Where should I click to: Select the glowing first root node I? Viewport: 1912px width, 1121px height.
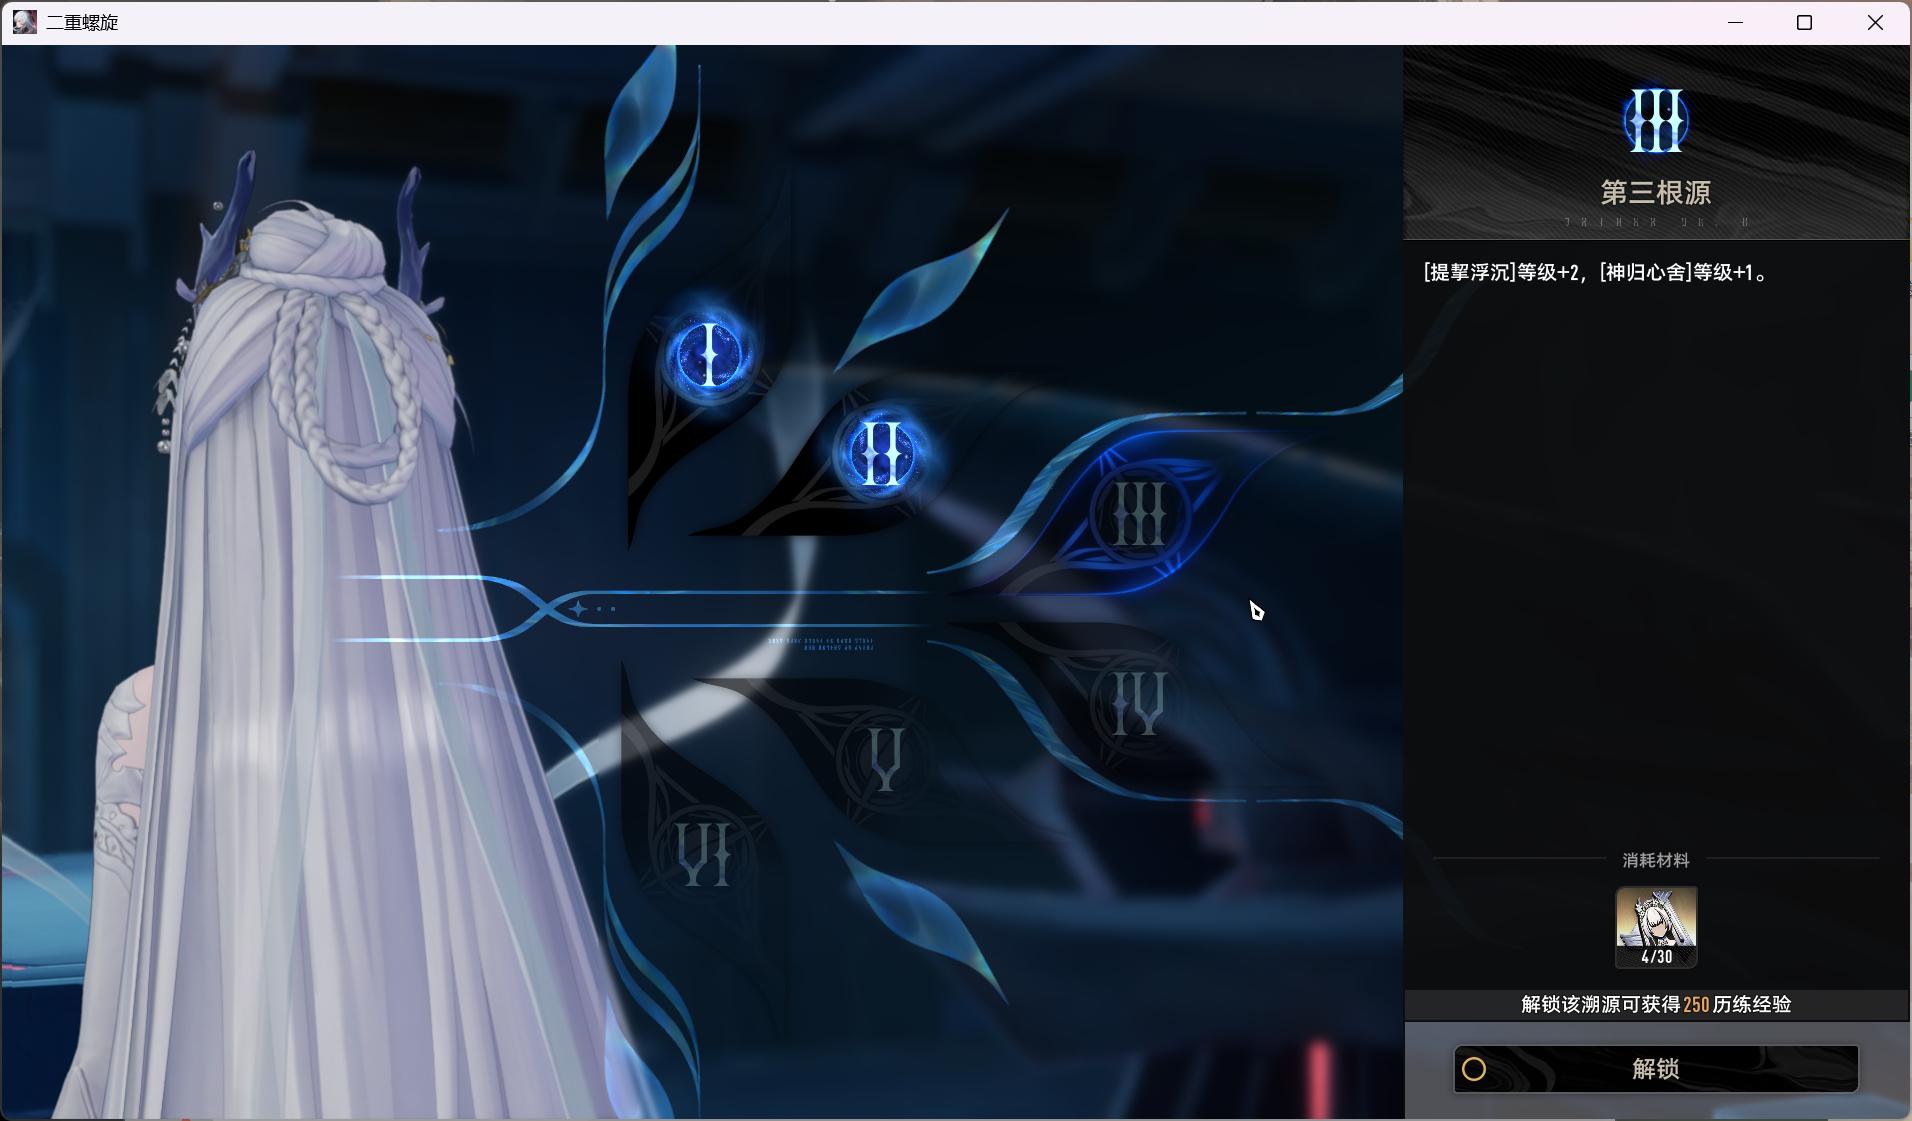point(708,354)
